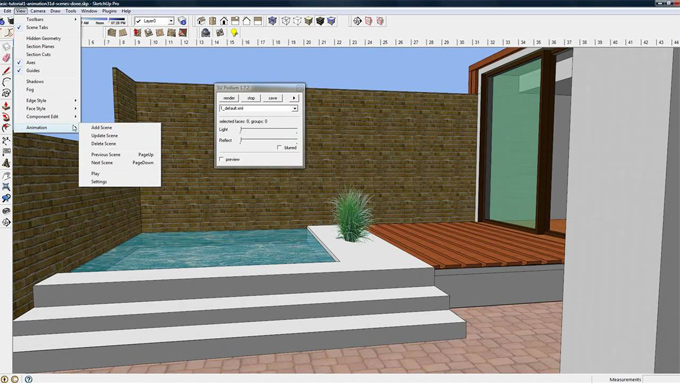Click the Podium render button
This screenshot has width=680, height=383.
(x=229, y=98)
